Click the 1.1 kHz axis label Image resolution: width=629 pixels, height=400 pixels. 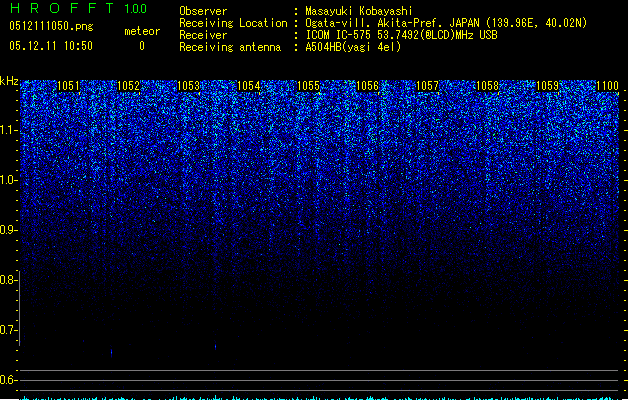(x=8, y=130)
